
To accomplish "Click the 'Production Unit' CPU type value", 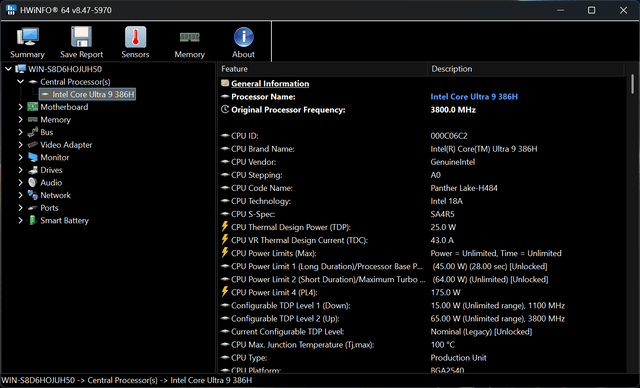I will [458, 358].
